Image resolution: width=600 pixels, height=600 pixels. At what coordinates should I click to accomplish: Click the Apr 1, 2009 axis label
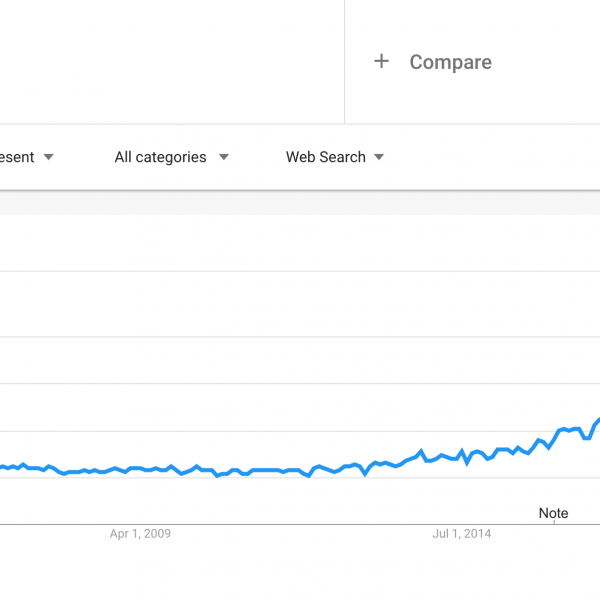140,533
